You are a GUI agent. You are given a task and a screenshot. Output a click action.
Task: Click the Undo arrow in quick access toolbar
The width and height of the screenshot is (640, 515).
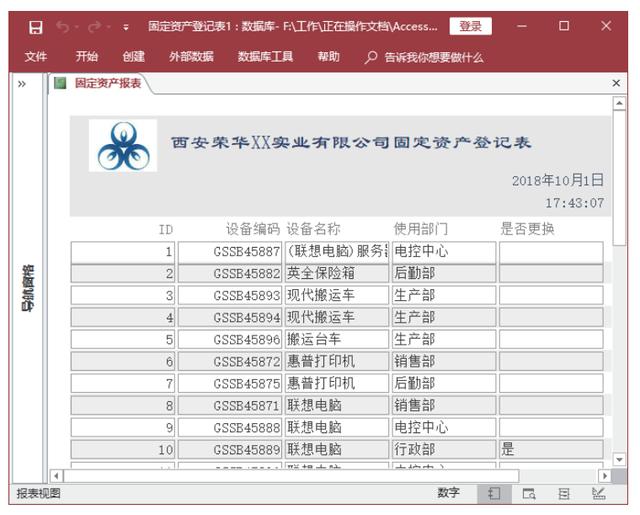62,27
